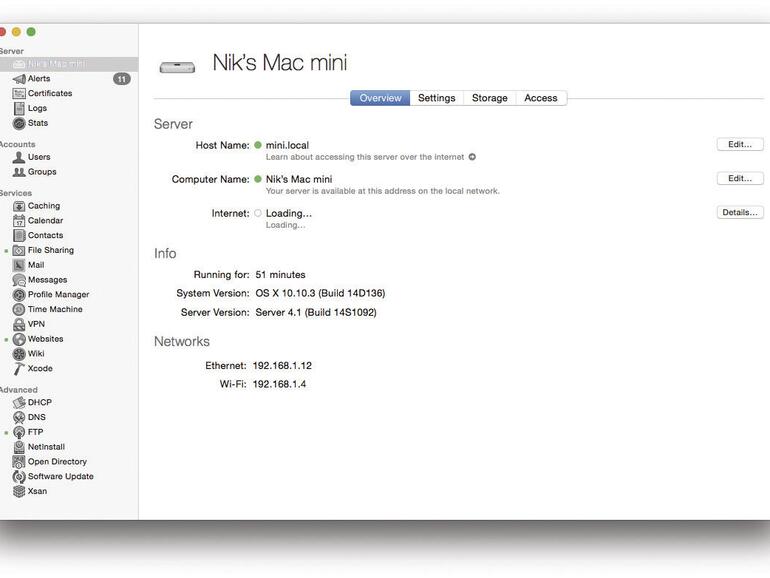Click the Users silhouette icon
This screenshot has height=578, width=770.
click(19, 157)
